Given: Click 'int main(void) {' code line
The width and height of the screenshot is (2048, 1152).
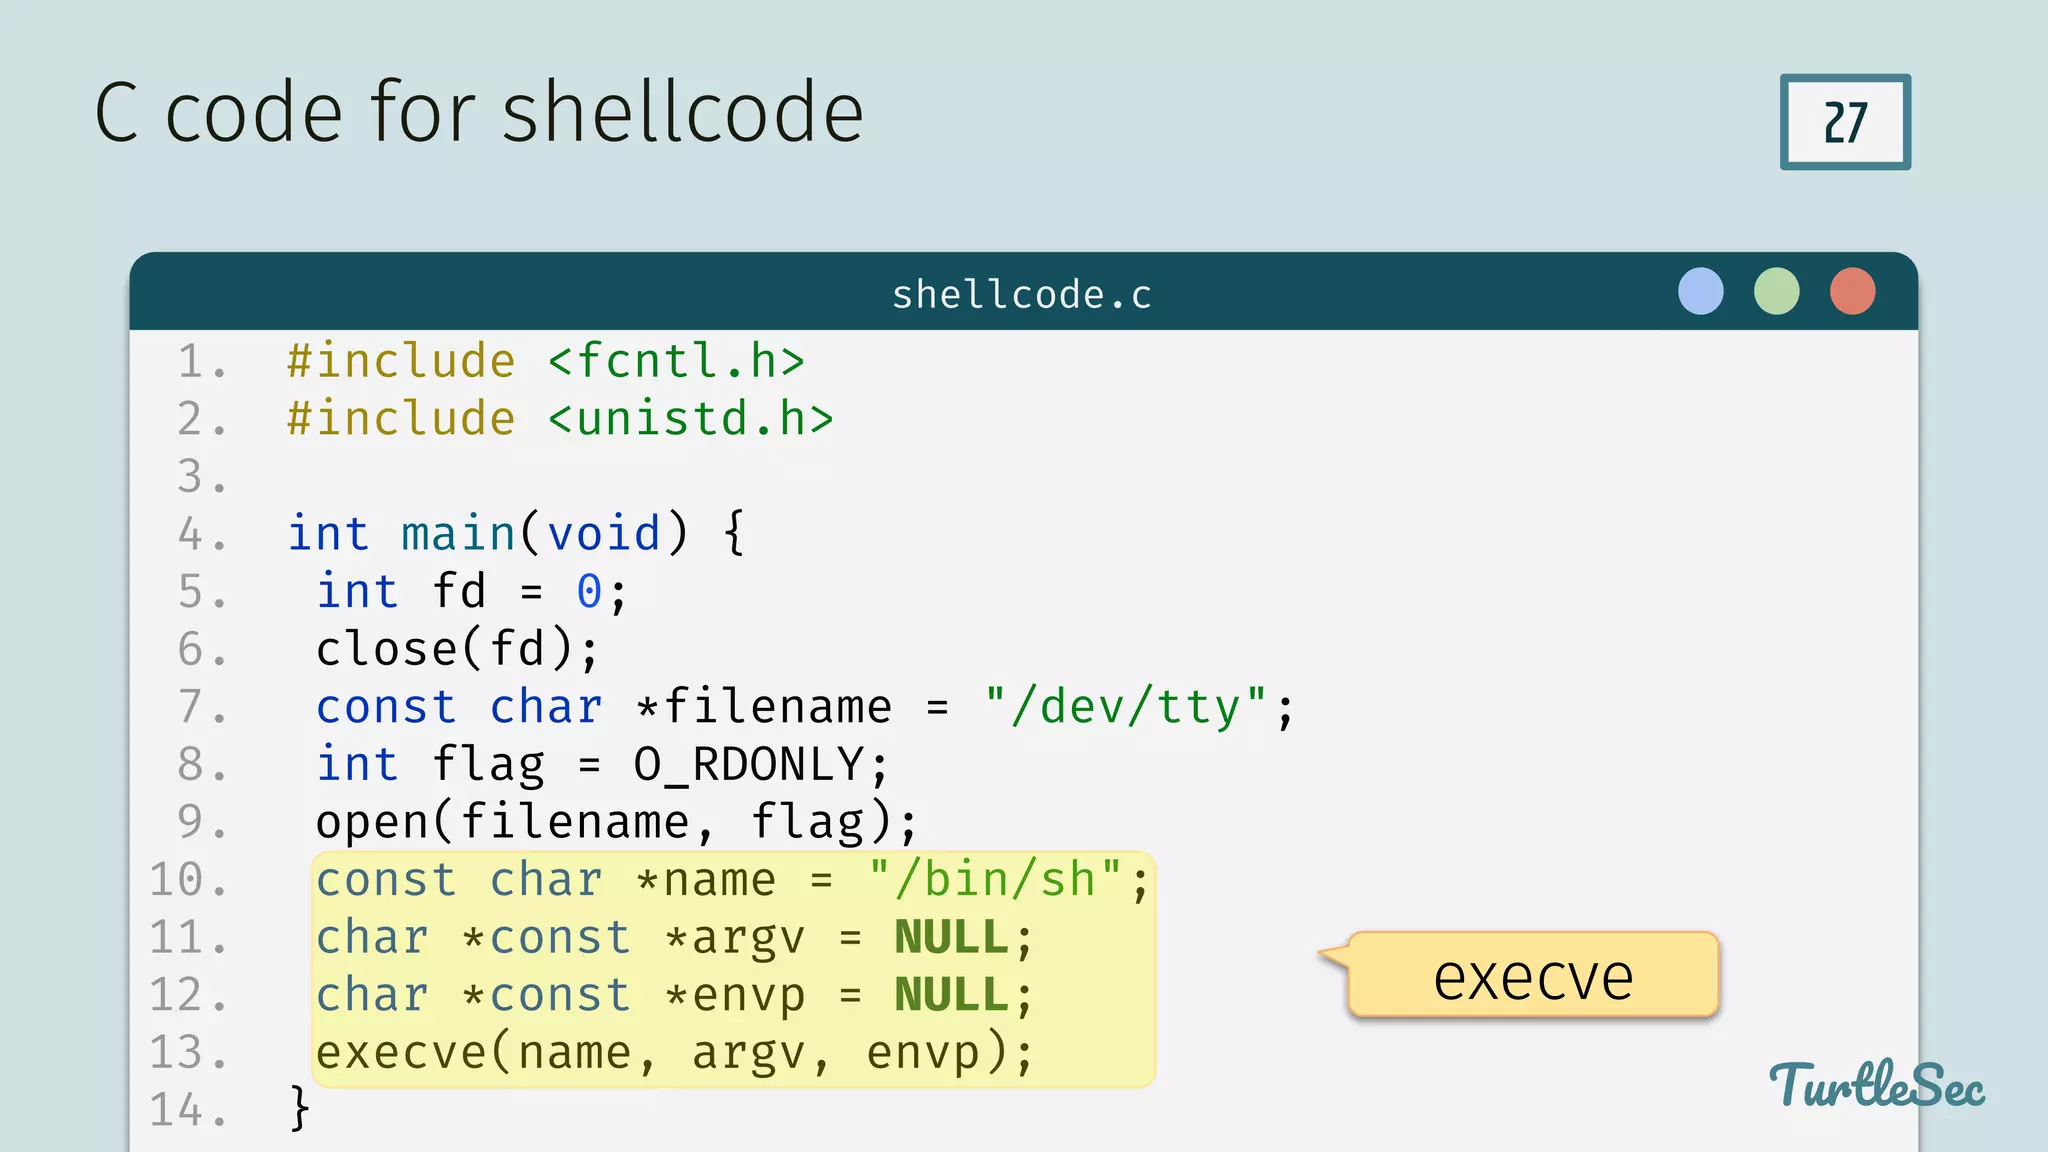Looking at the screenshot, I should click(x=515, y=533).
